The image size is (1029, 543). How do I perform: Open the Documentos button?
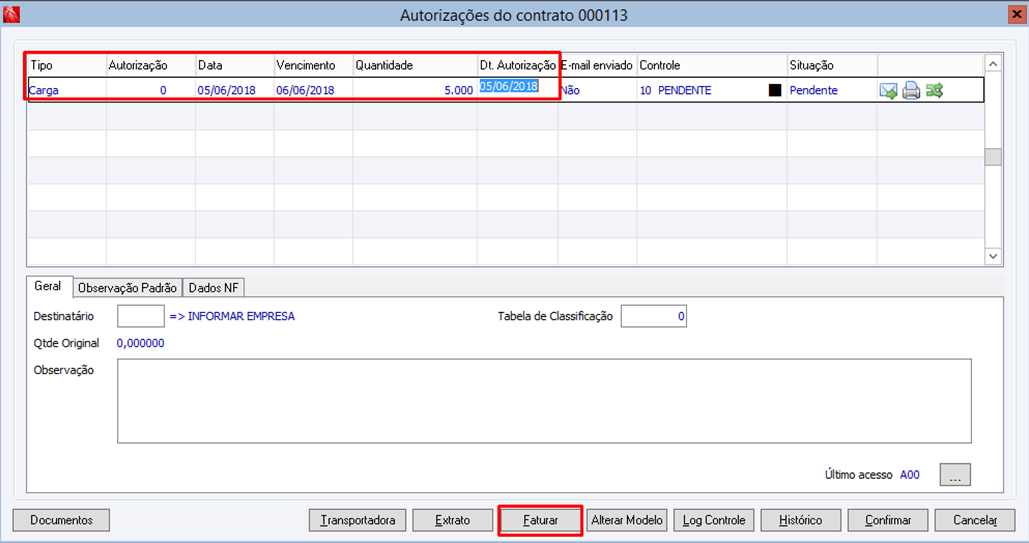tap(61, 520)
